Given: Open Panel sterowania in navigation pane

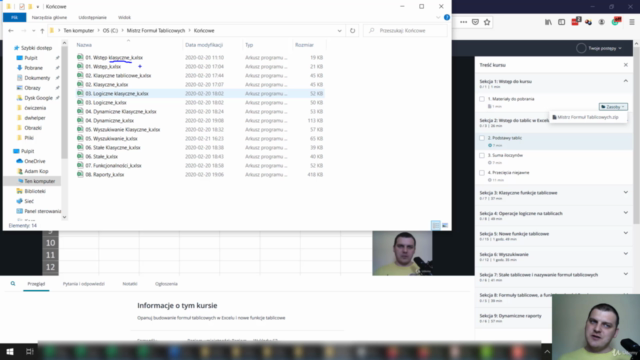Looking at the screenshot, I should 42,211.
